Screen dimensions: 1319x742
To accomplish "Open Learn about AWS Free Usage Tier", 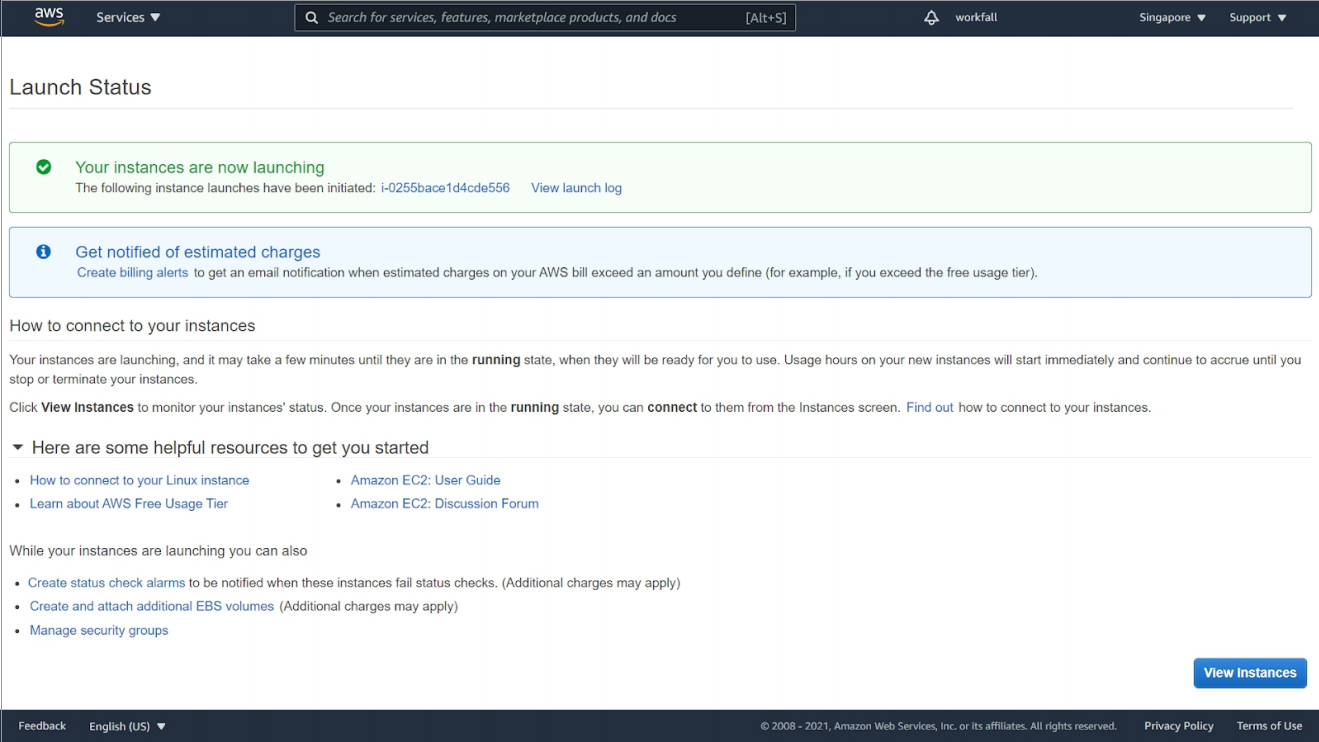I will [129, 504].
